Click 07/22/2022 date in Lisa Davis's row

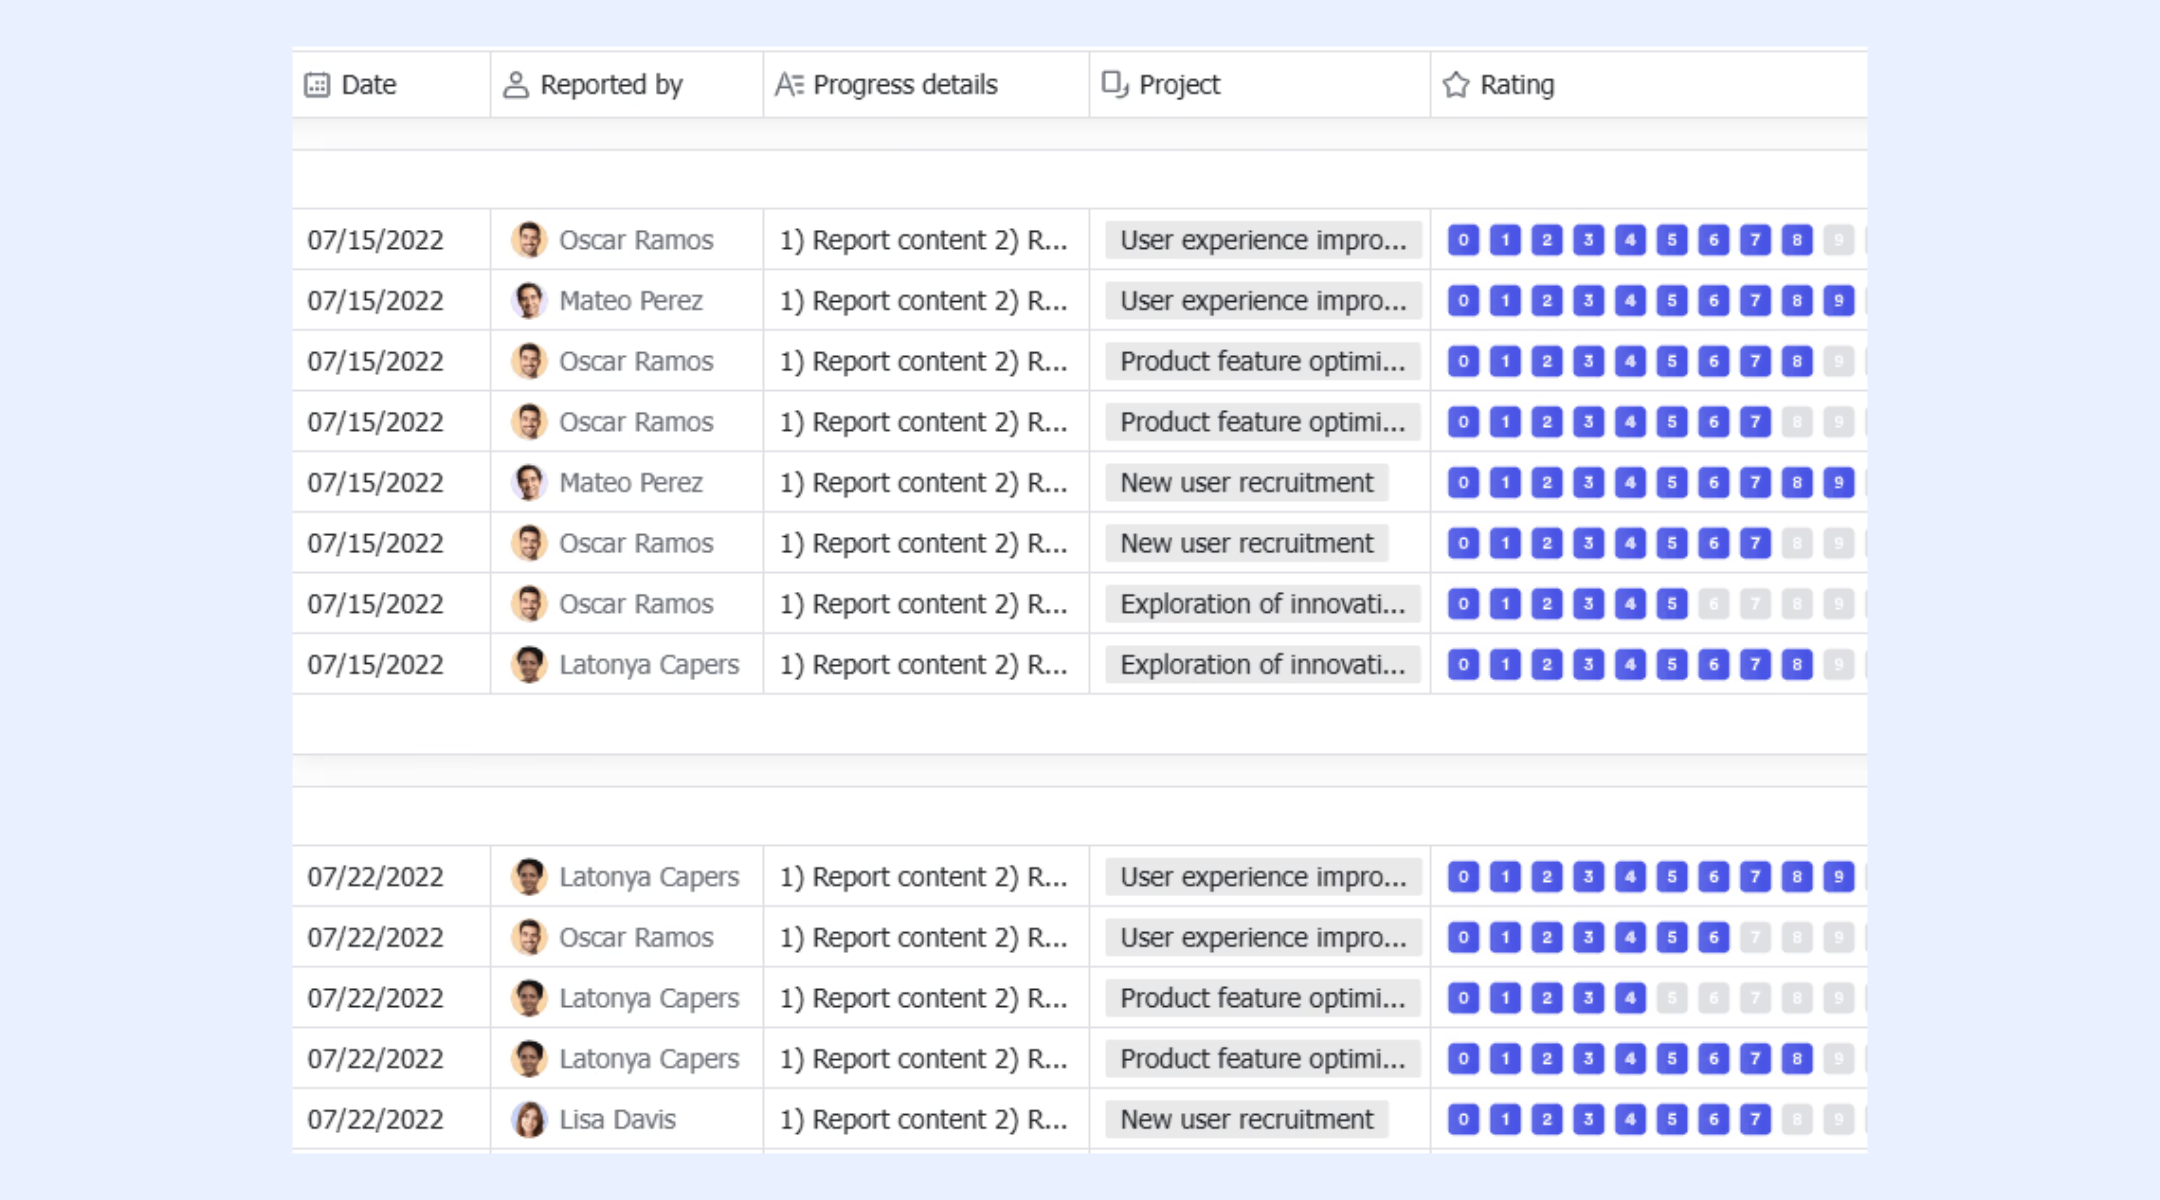375,1119
